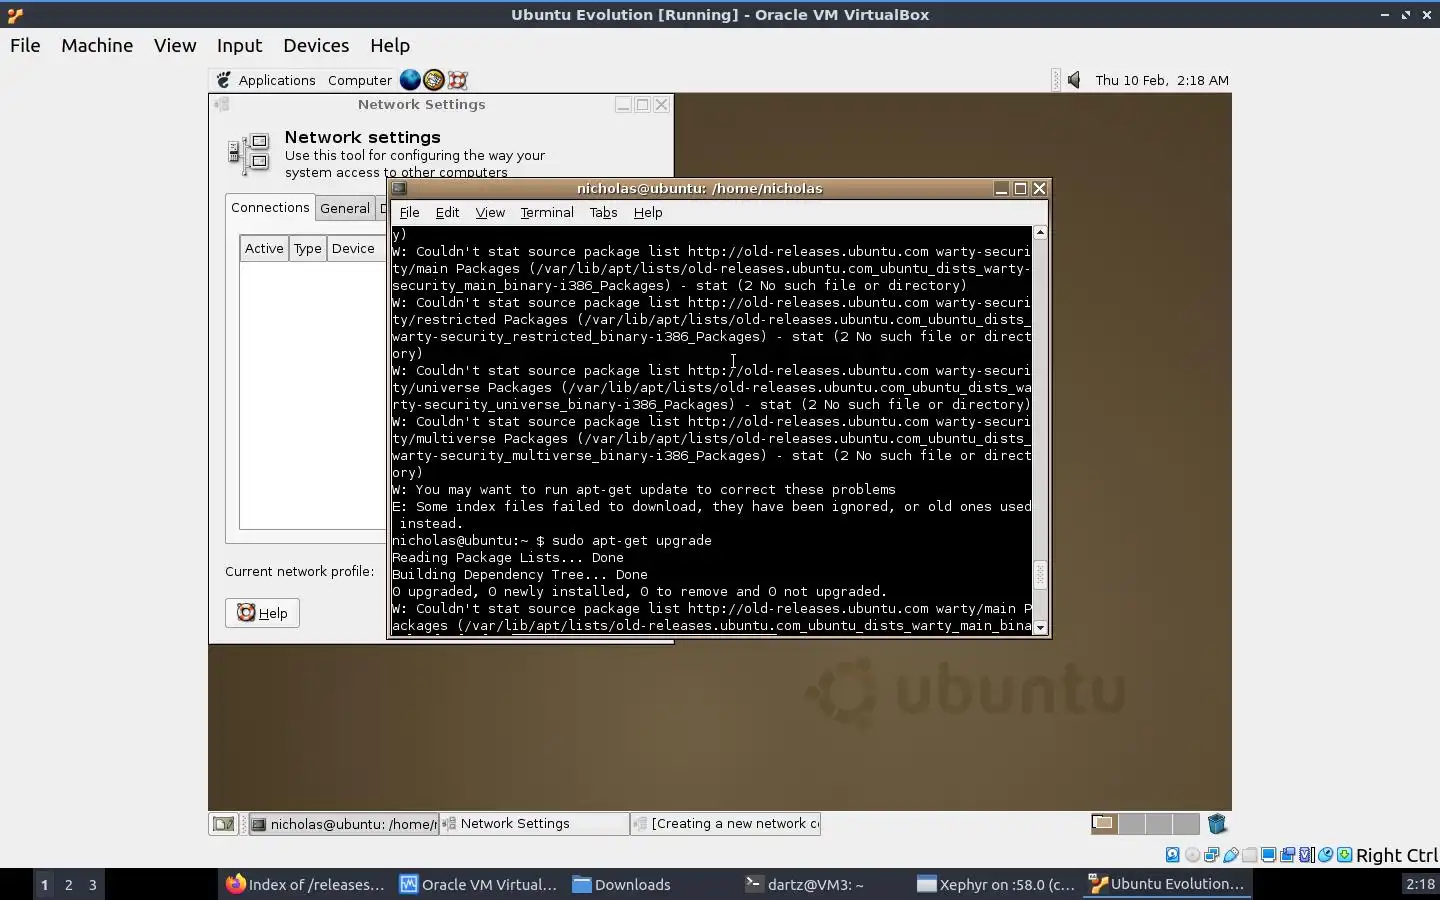Open VirtualBox Devices menu

pos(316,45)
